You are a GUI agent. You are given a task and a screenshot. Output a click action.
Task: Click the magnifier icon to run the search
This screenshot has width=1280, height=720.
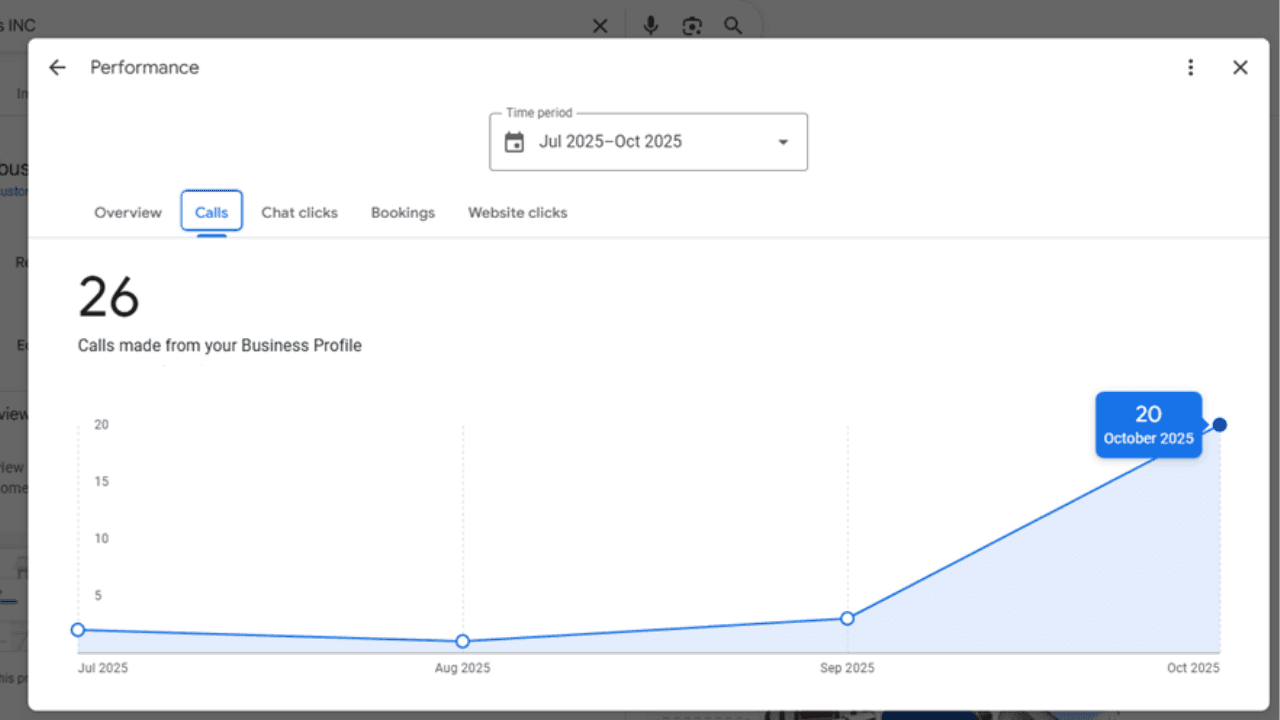pyautogui.click(x=733, y=26)
